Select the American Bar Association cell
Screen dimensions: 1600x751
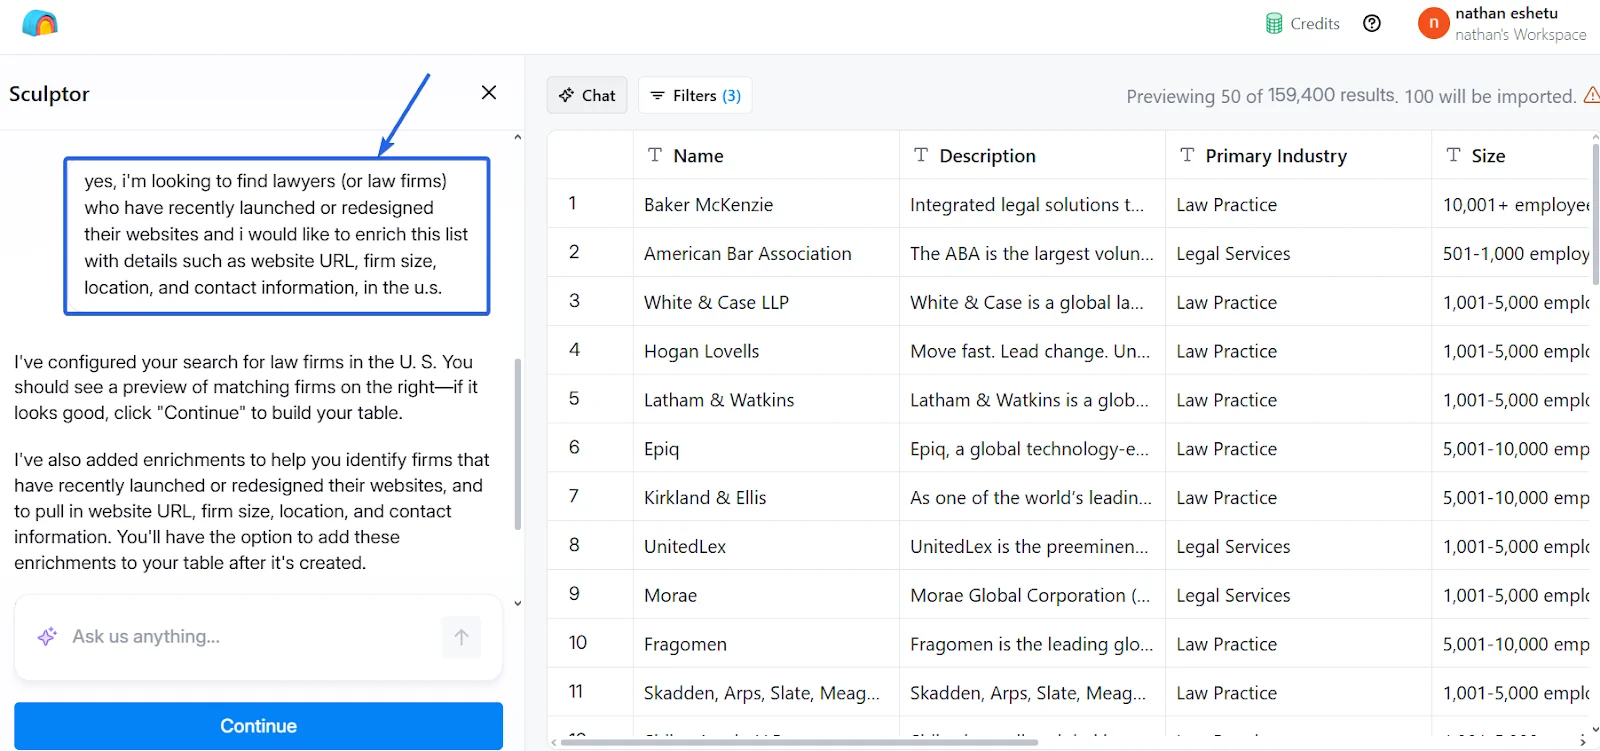pos(766,253)
